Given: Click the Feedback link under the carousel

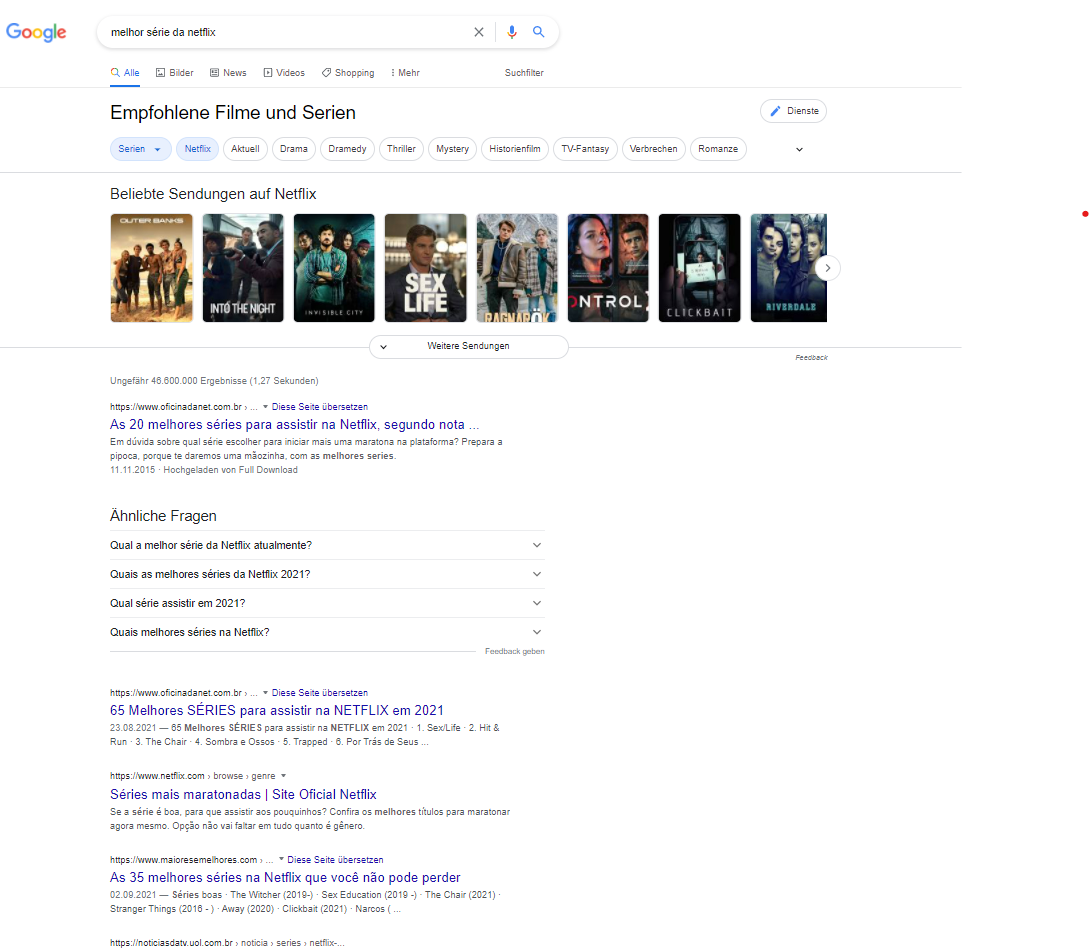Looking at the screenshot, I should pyautogui.click(x=811, y=358).
